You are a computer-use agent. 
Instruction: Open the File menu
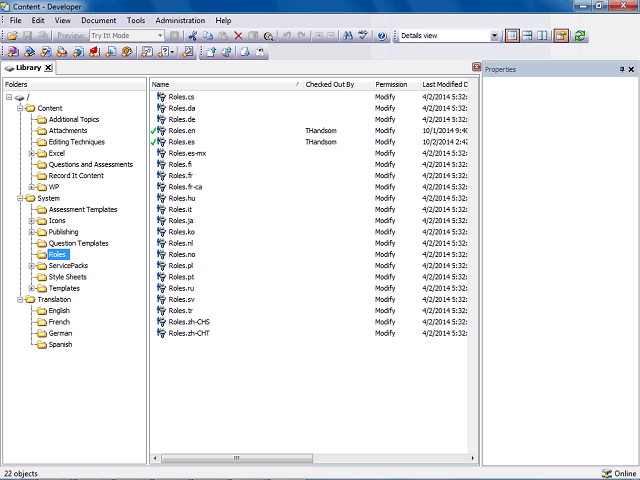[16, 20]
